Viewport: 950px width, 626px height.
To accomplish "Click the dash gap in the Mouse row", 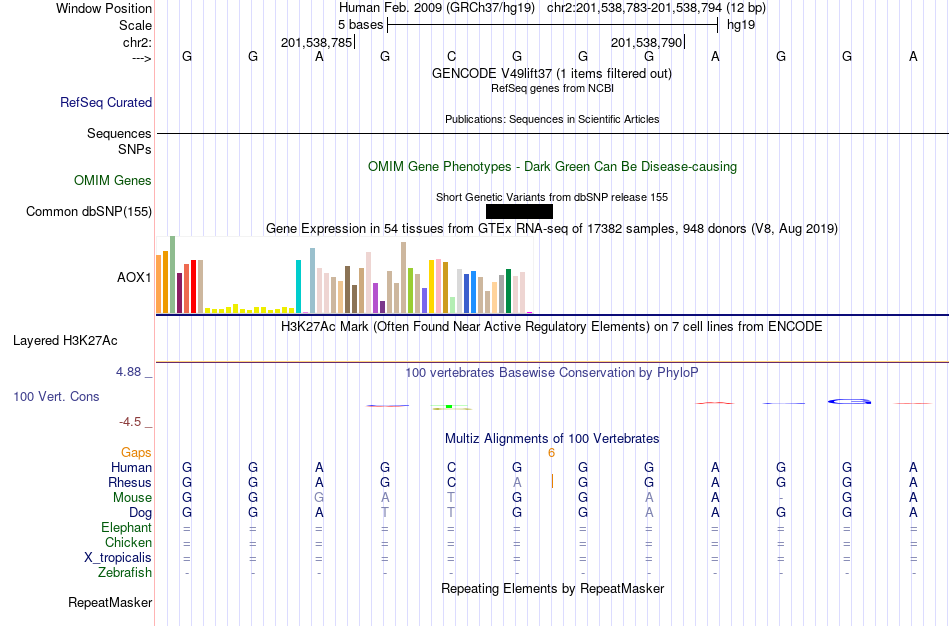I will (x=781, y=498).
